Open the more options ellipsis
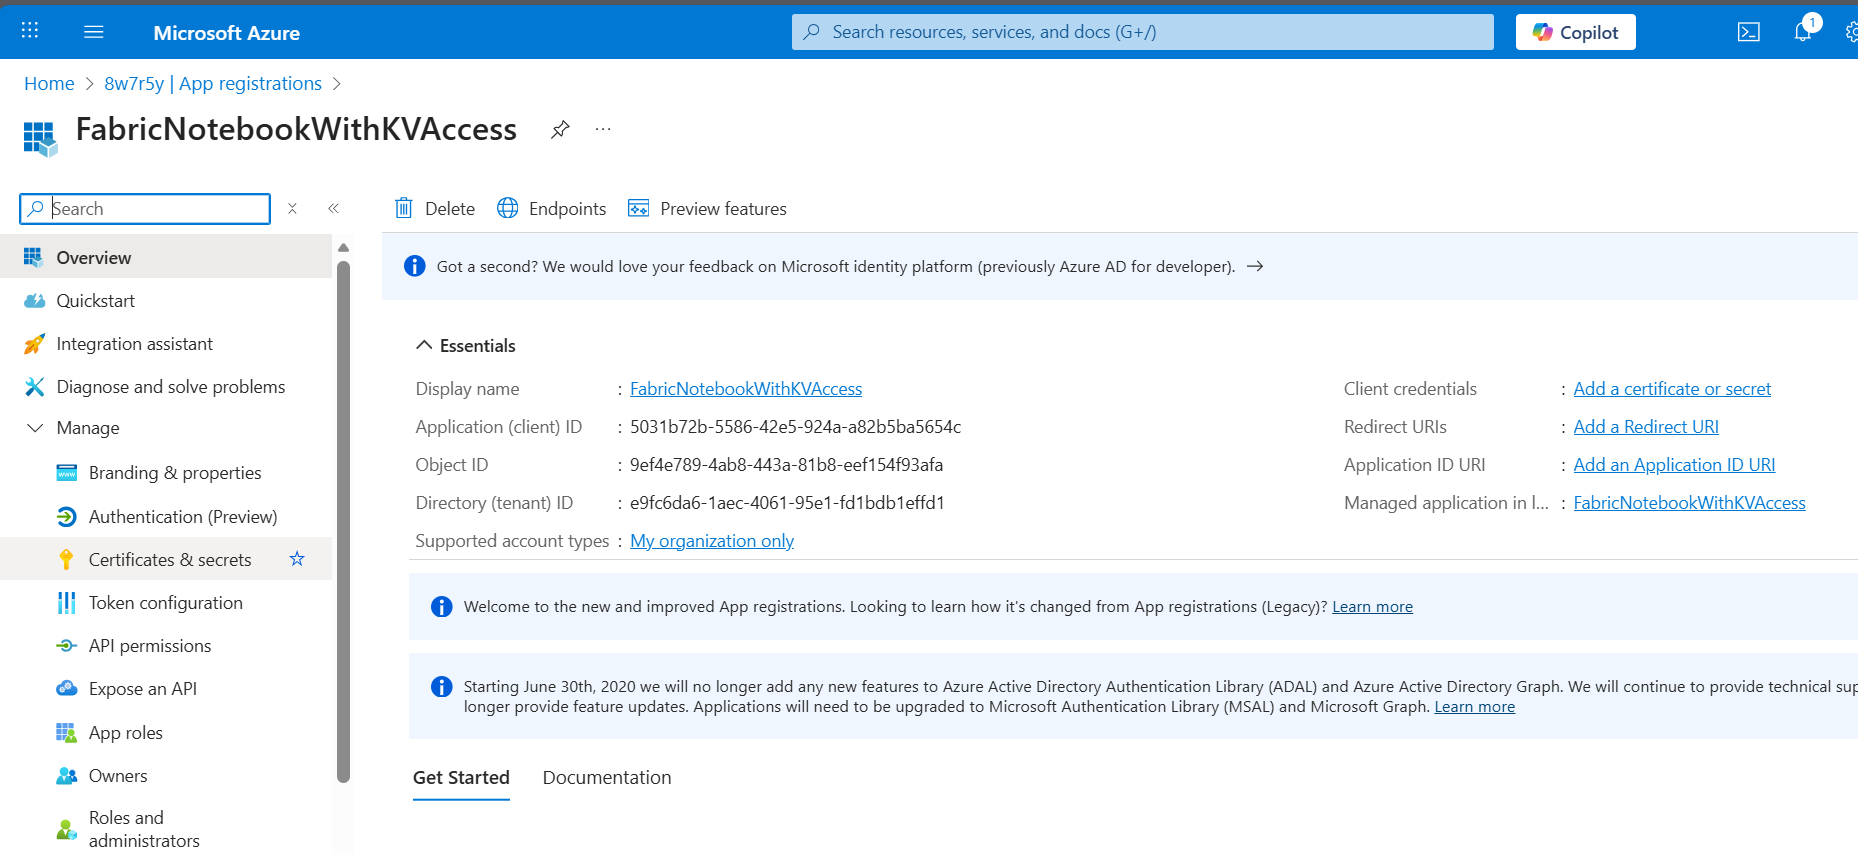The width and height of the screenshot is (1858, 855). [603, 129]
